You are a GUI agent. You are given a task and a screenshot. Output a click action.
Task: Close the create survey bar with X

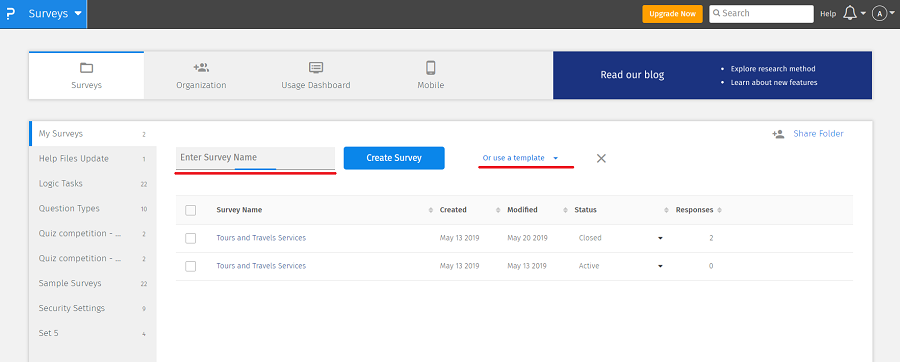[601, 158]
